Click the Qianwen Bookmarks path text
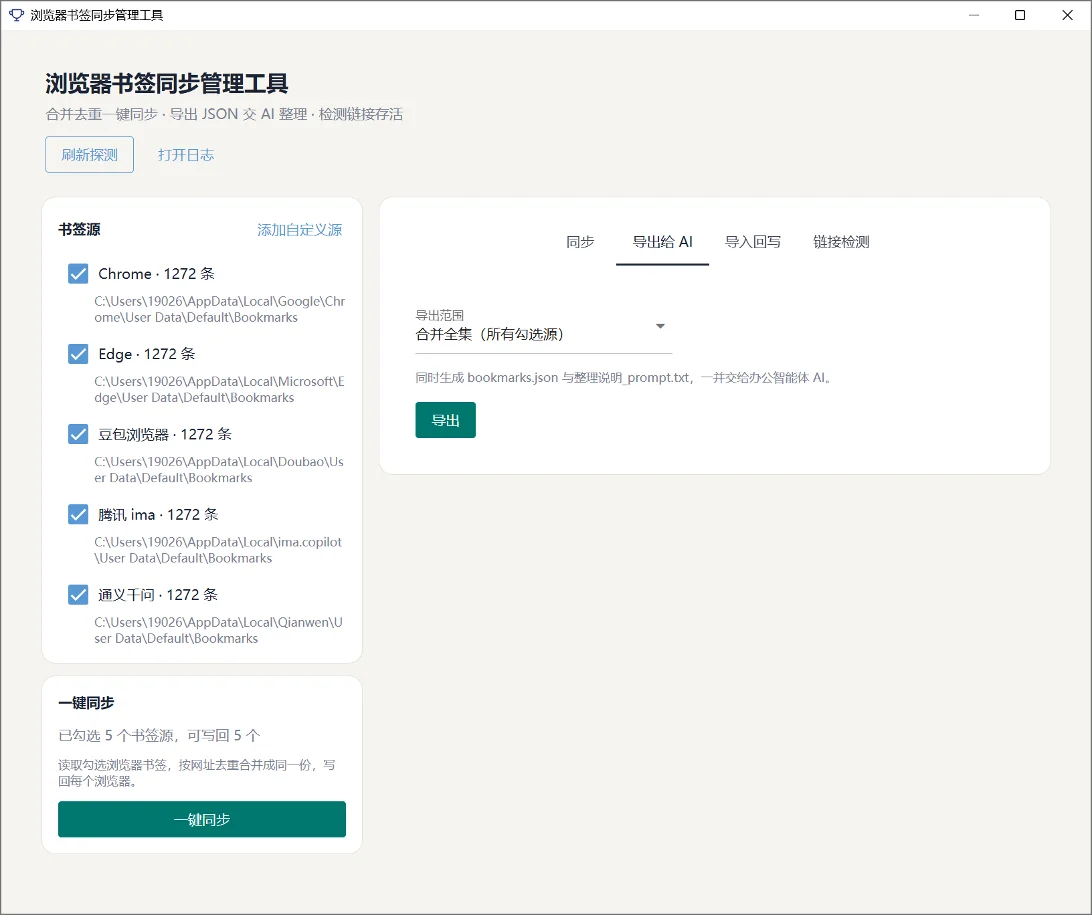Screen dimensions: 1092x915 [x=219, y=630]
